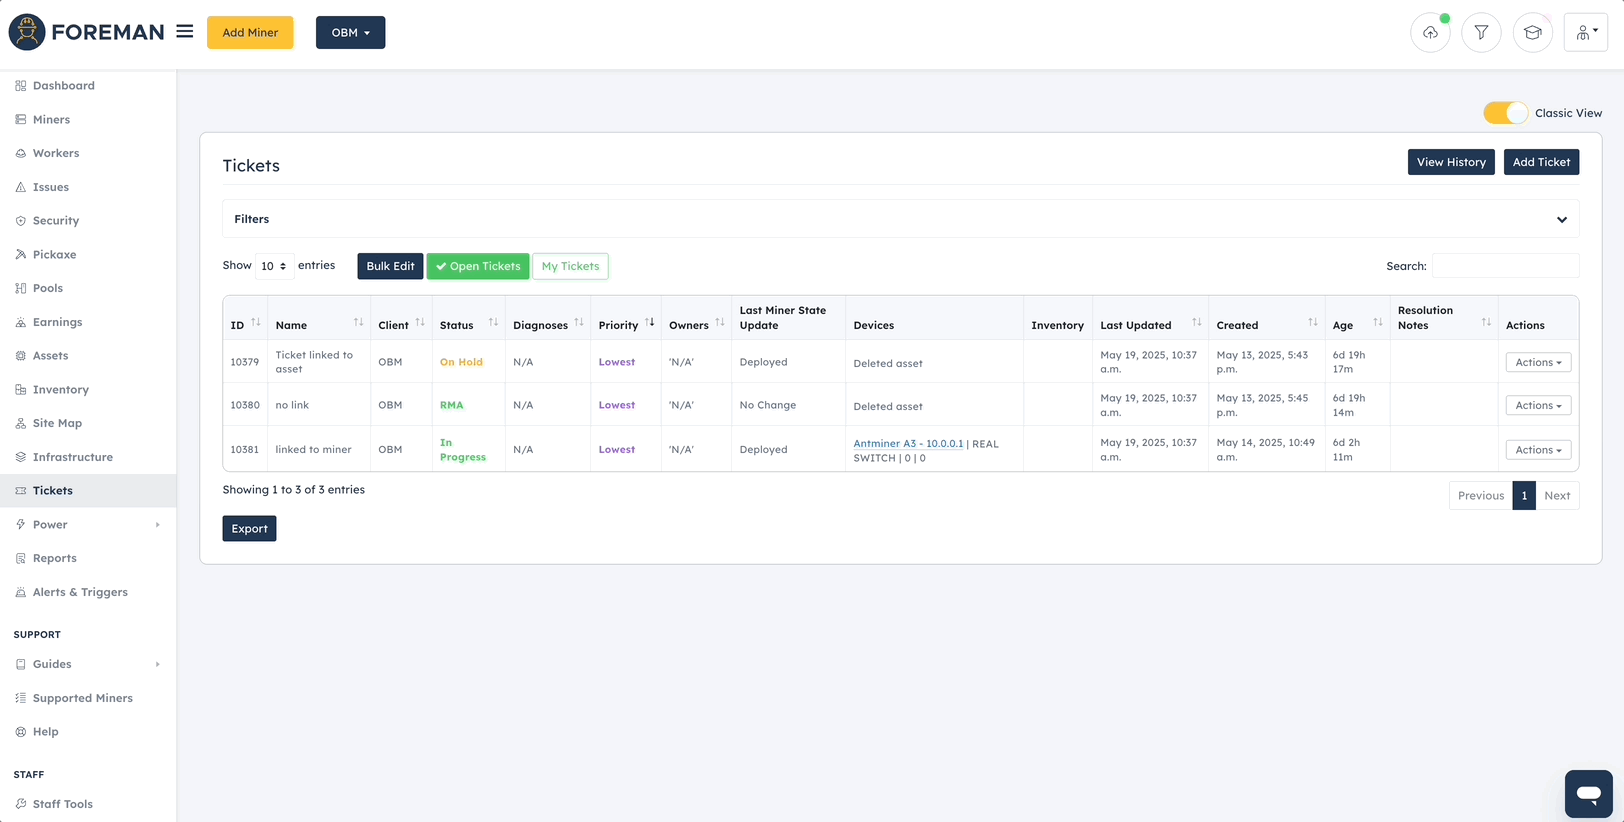Click the Assets sidebar icon
The width and height of the screenshot is (1624, 822).
[21, 356]
